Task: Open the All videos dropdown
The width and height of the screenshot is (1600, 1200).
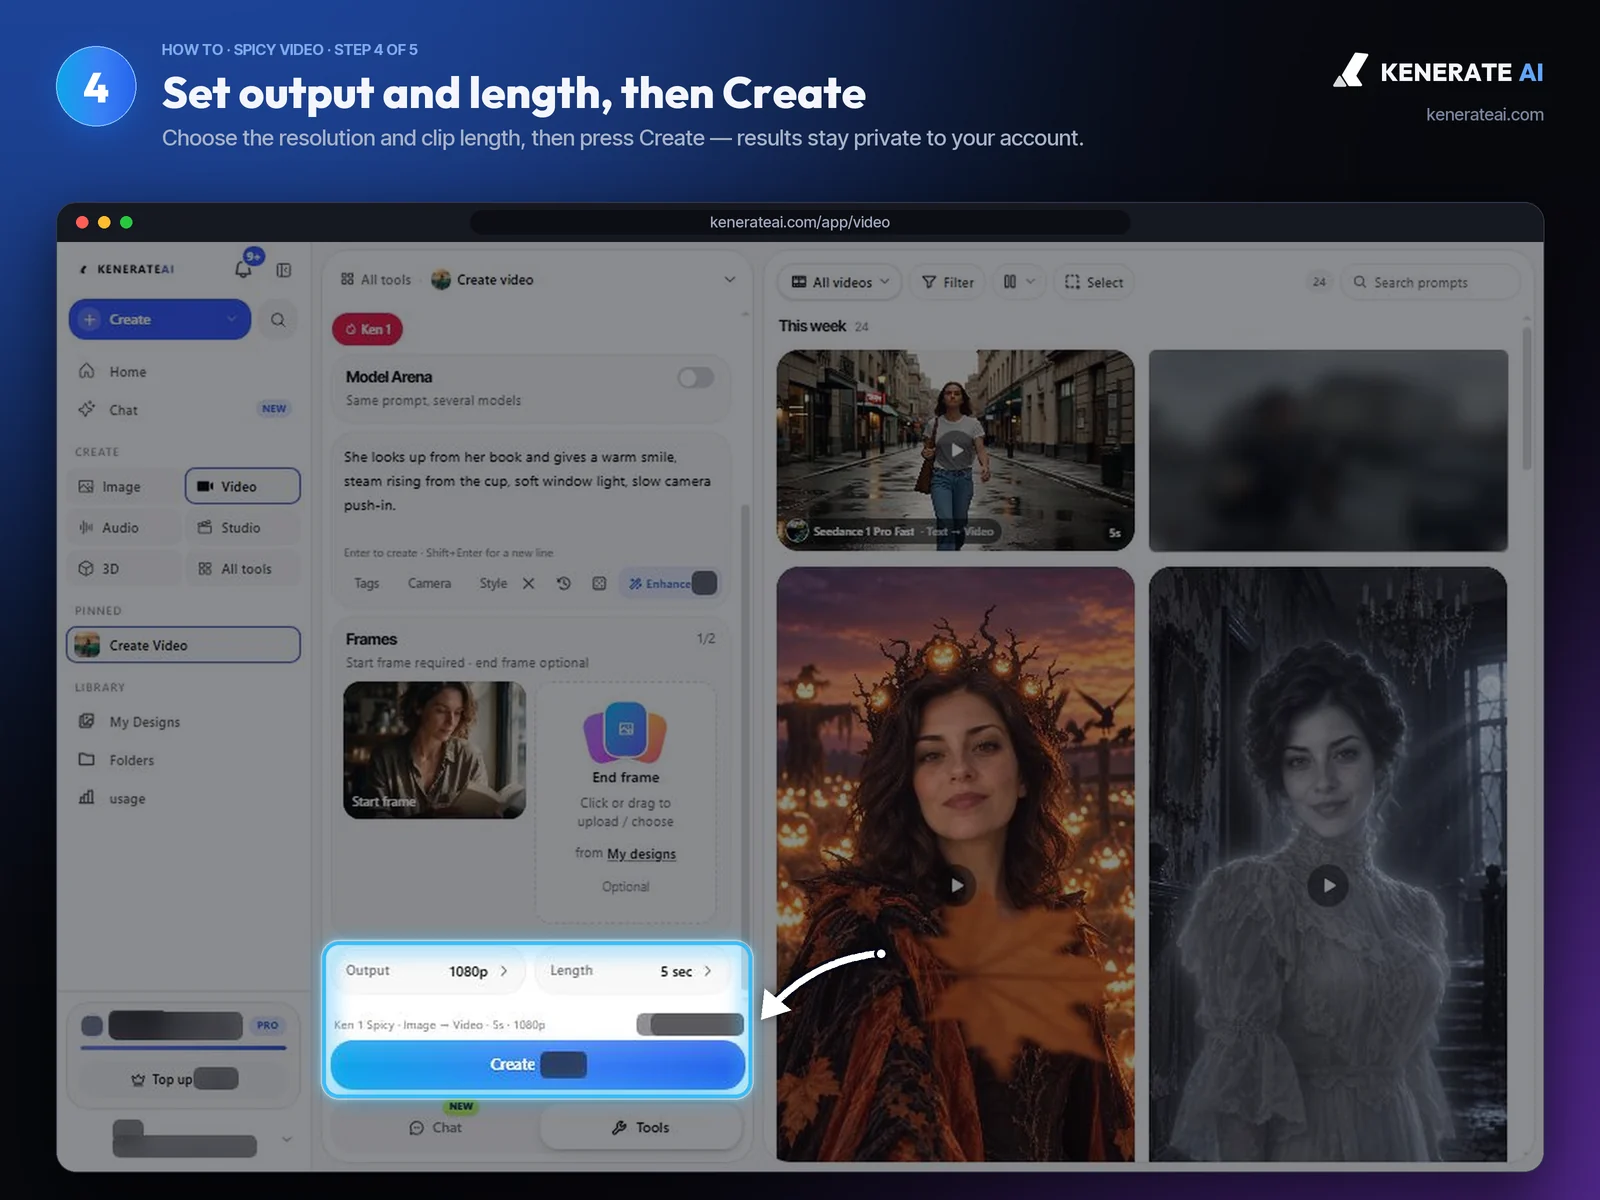Action: pos(840,282)
